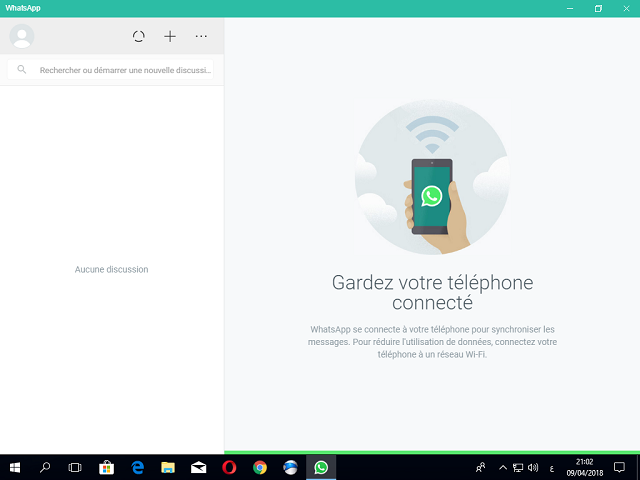Click the input language indicator in tray
The image size is (640, 480).
551,469
